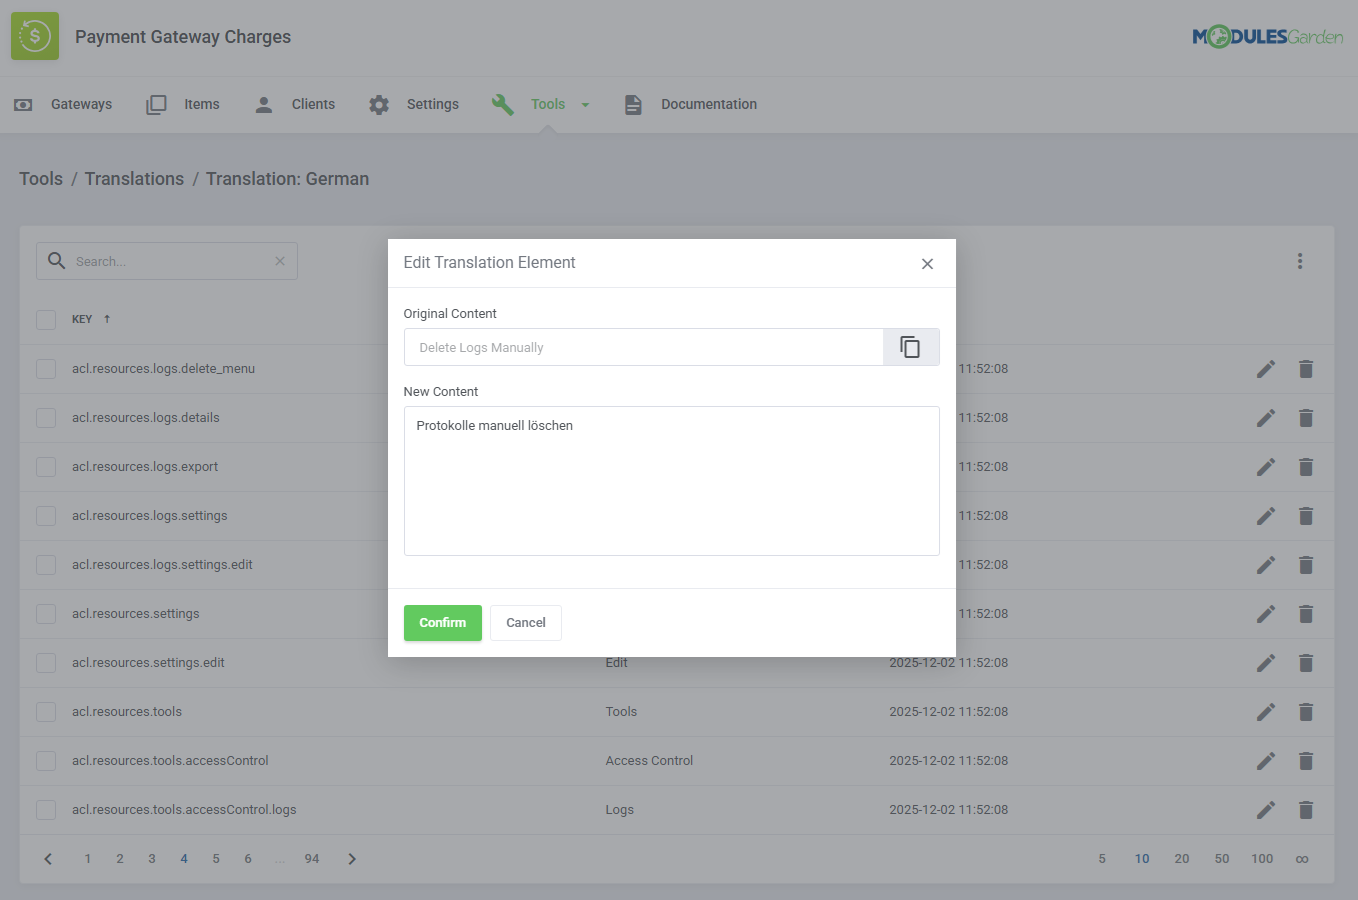Click inside the New Content text area
The image size is (1358, 900).
coord(671,480)
